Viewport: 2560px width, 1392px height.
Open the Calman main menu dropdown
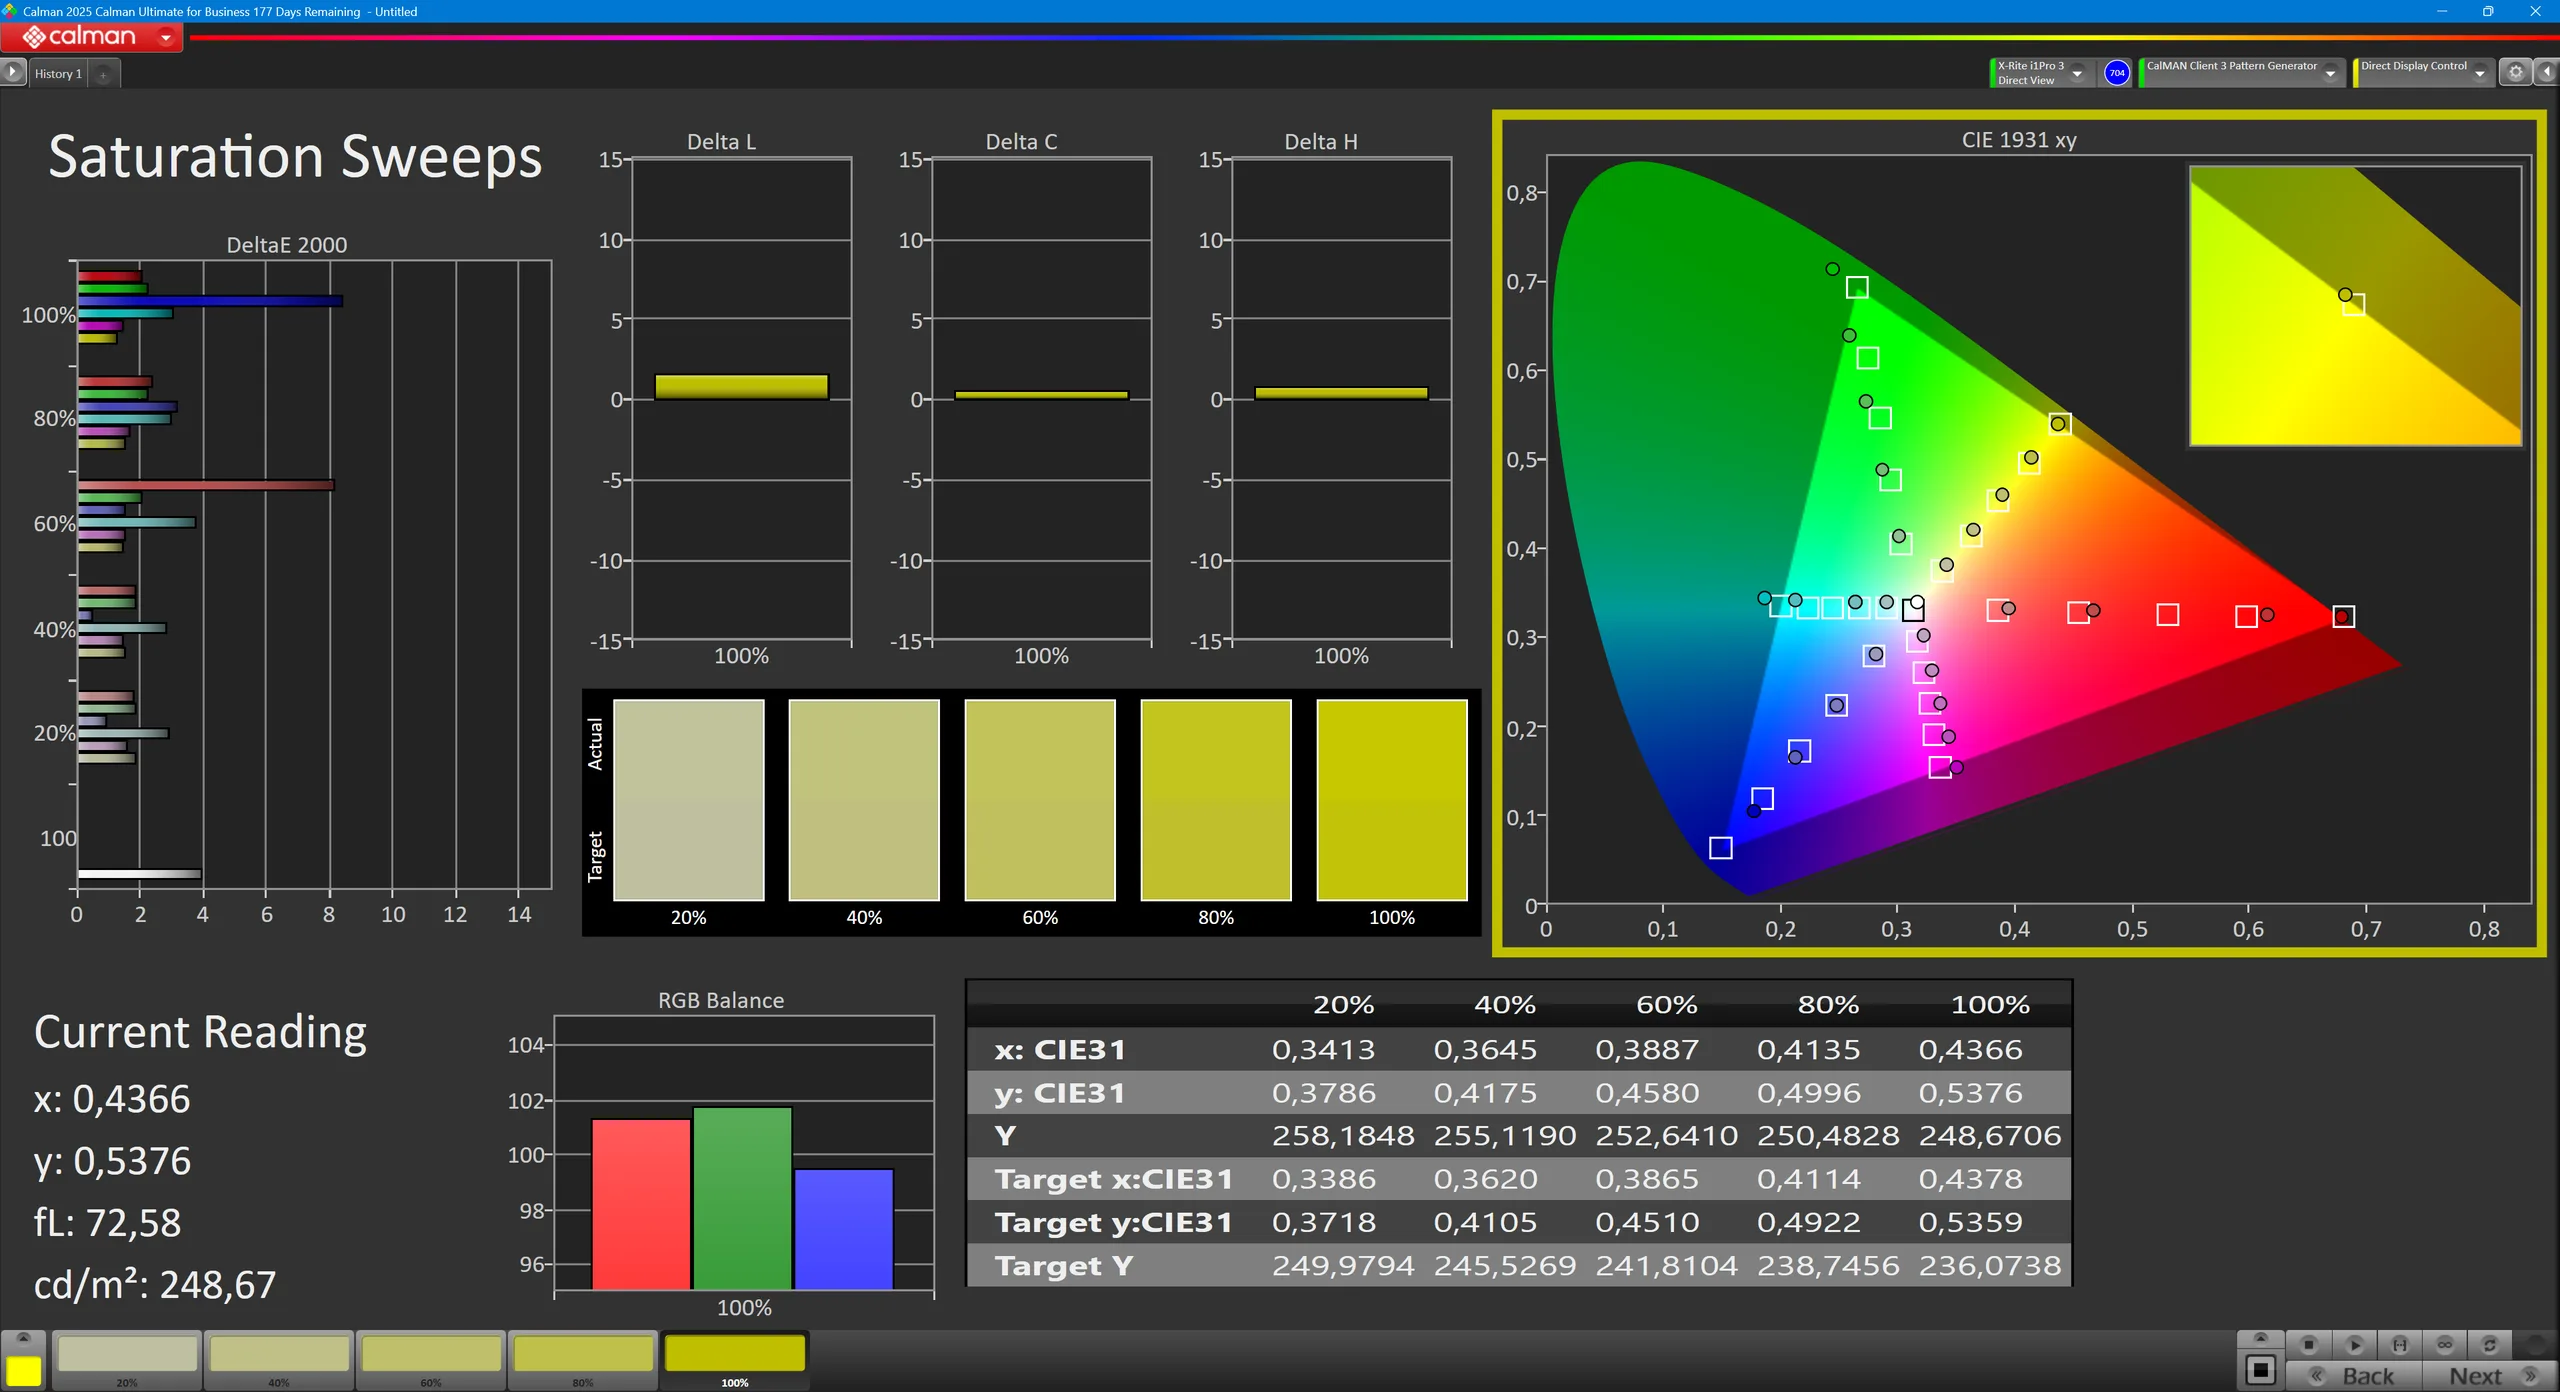(x=166, y=37)
